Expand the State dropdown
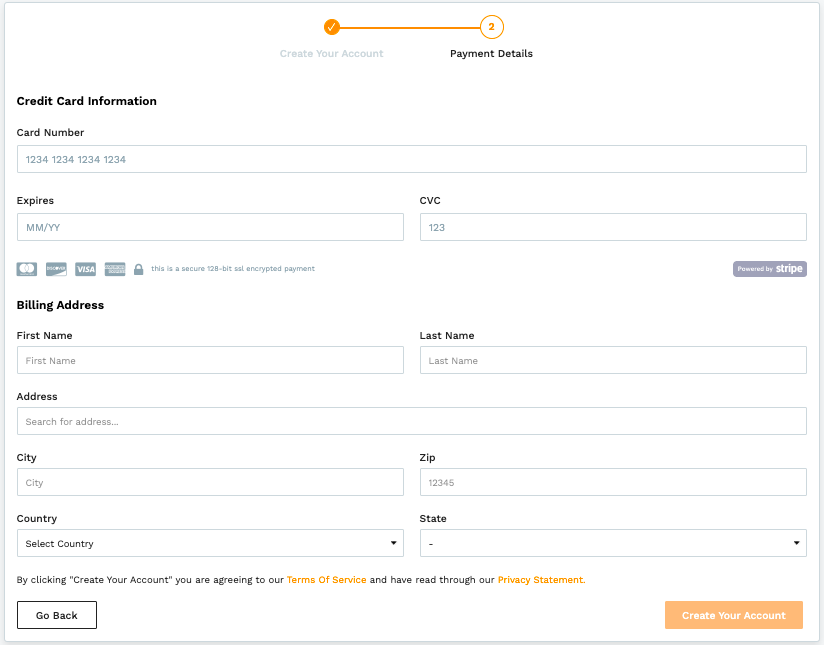This screenshot has width=824, height=645. click(x=613, y=543)
